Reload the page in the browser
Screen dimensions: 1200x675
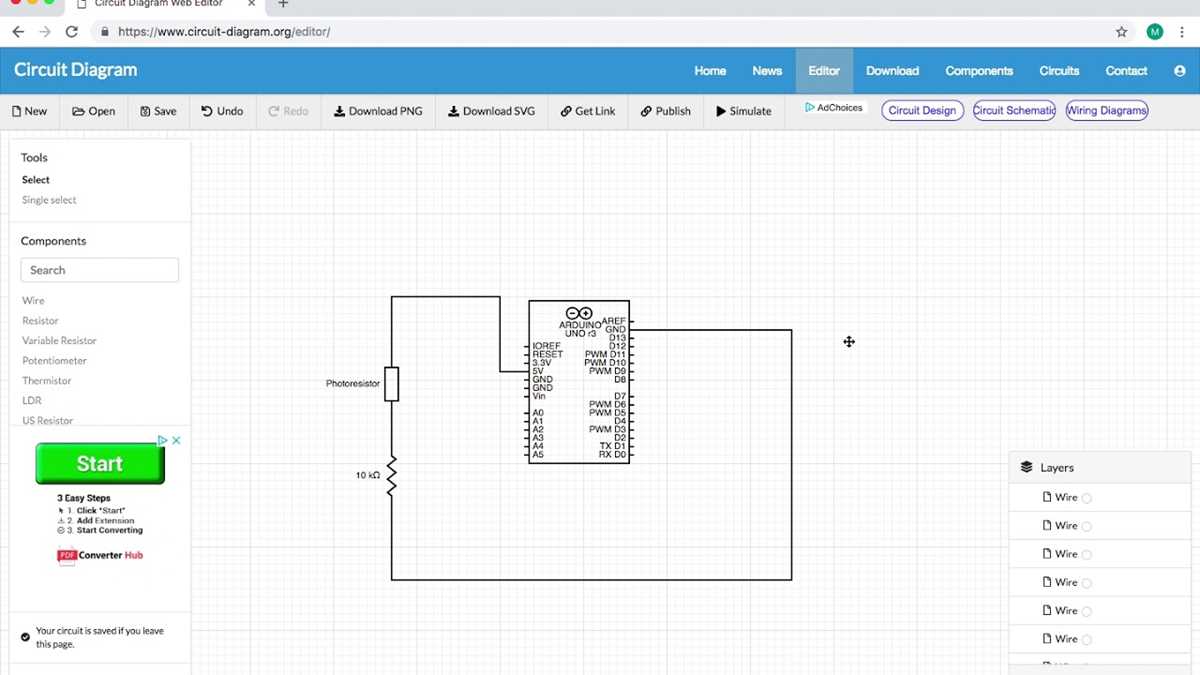pyautogui.click(x=71, y=32)
